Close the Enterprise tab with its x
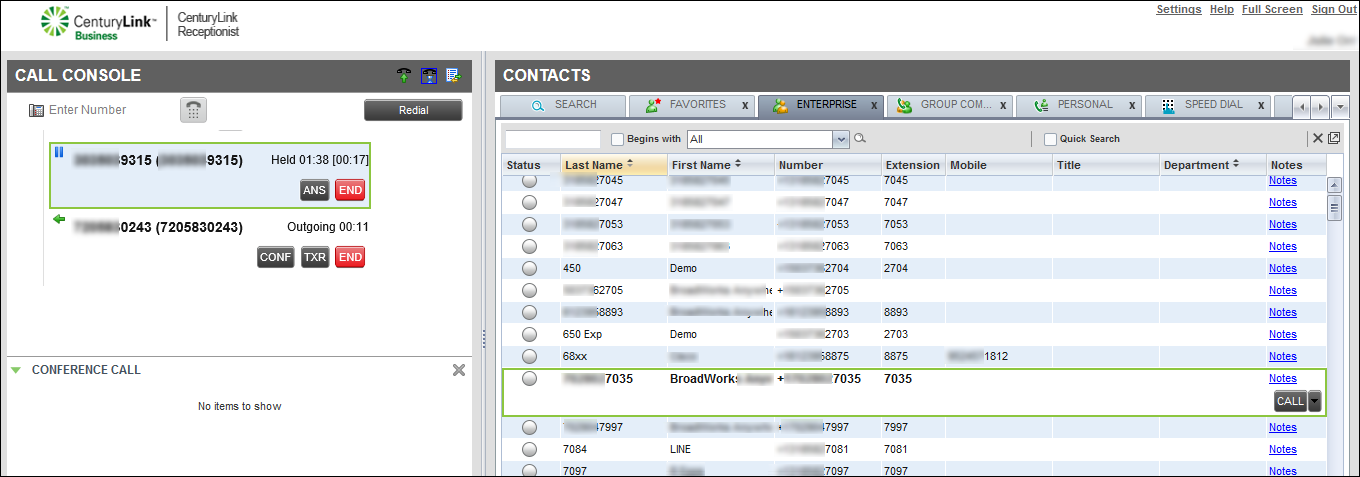Screen dimensions: 1360x477 pos(874,105)
